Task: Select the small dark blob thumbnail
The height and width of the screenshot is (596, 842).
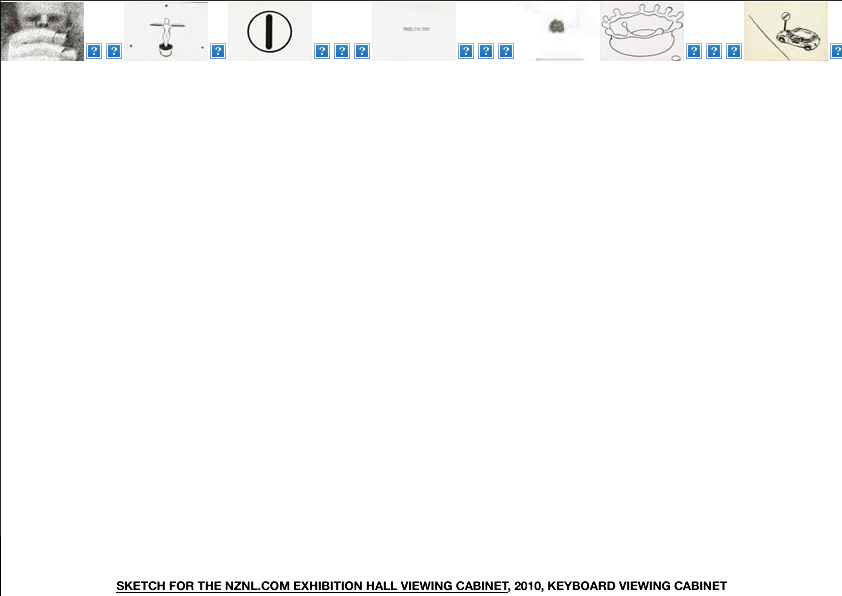Action: coord(557,31)
